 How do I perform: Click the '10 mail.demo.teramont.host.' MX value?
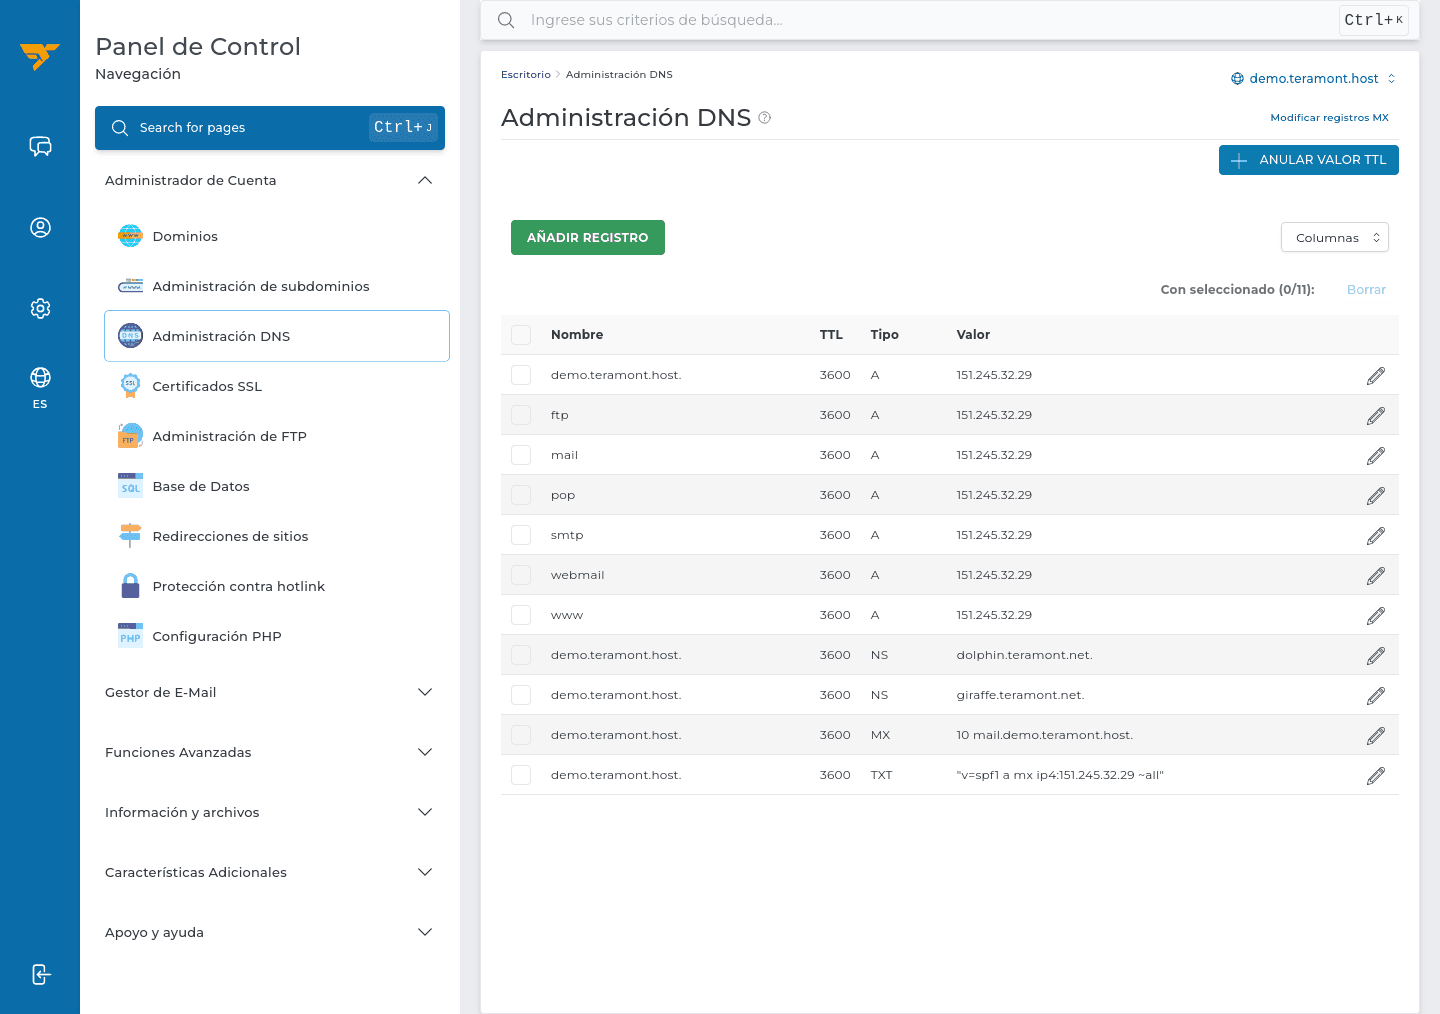point(1045,735)
